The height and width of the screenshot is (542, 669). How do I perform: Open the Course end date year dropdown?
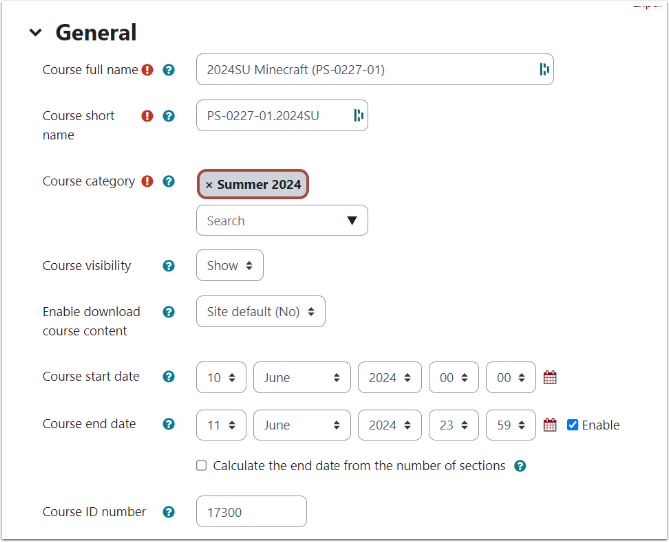[389, 425]
